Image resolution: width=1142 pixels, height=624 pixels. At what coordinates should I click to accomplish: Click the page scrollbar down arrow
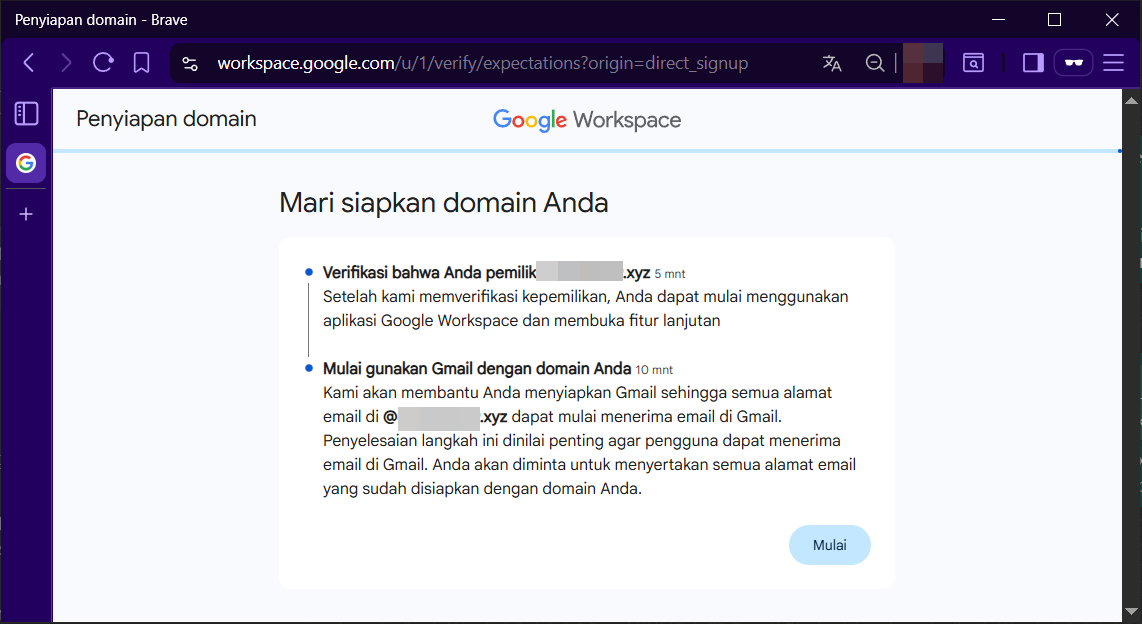pyautogui.click(x=1132, y=612)
